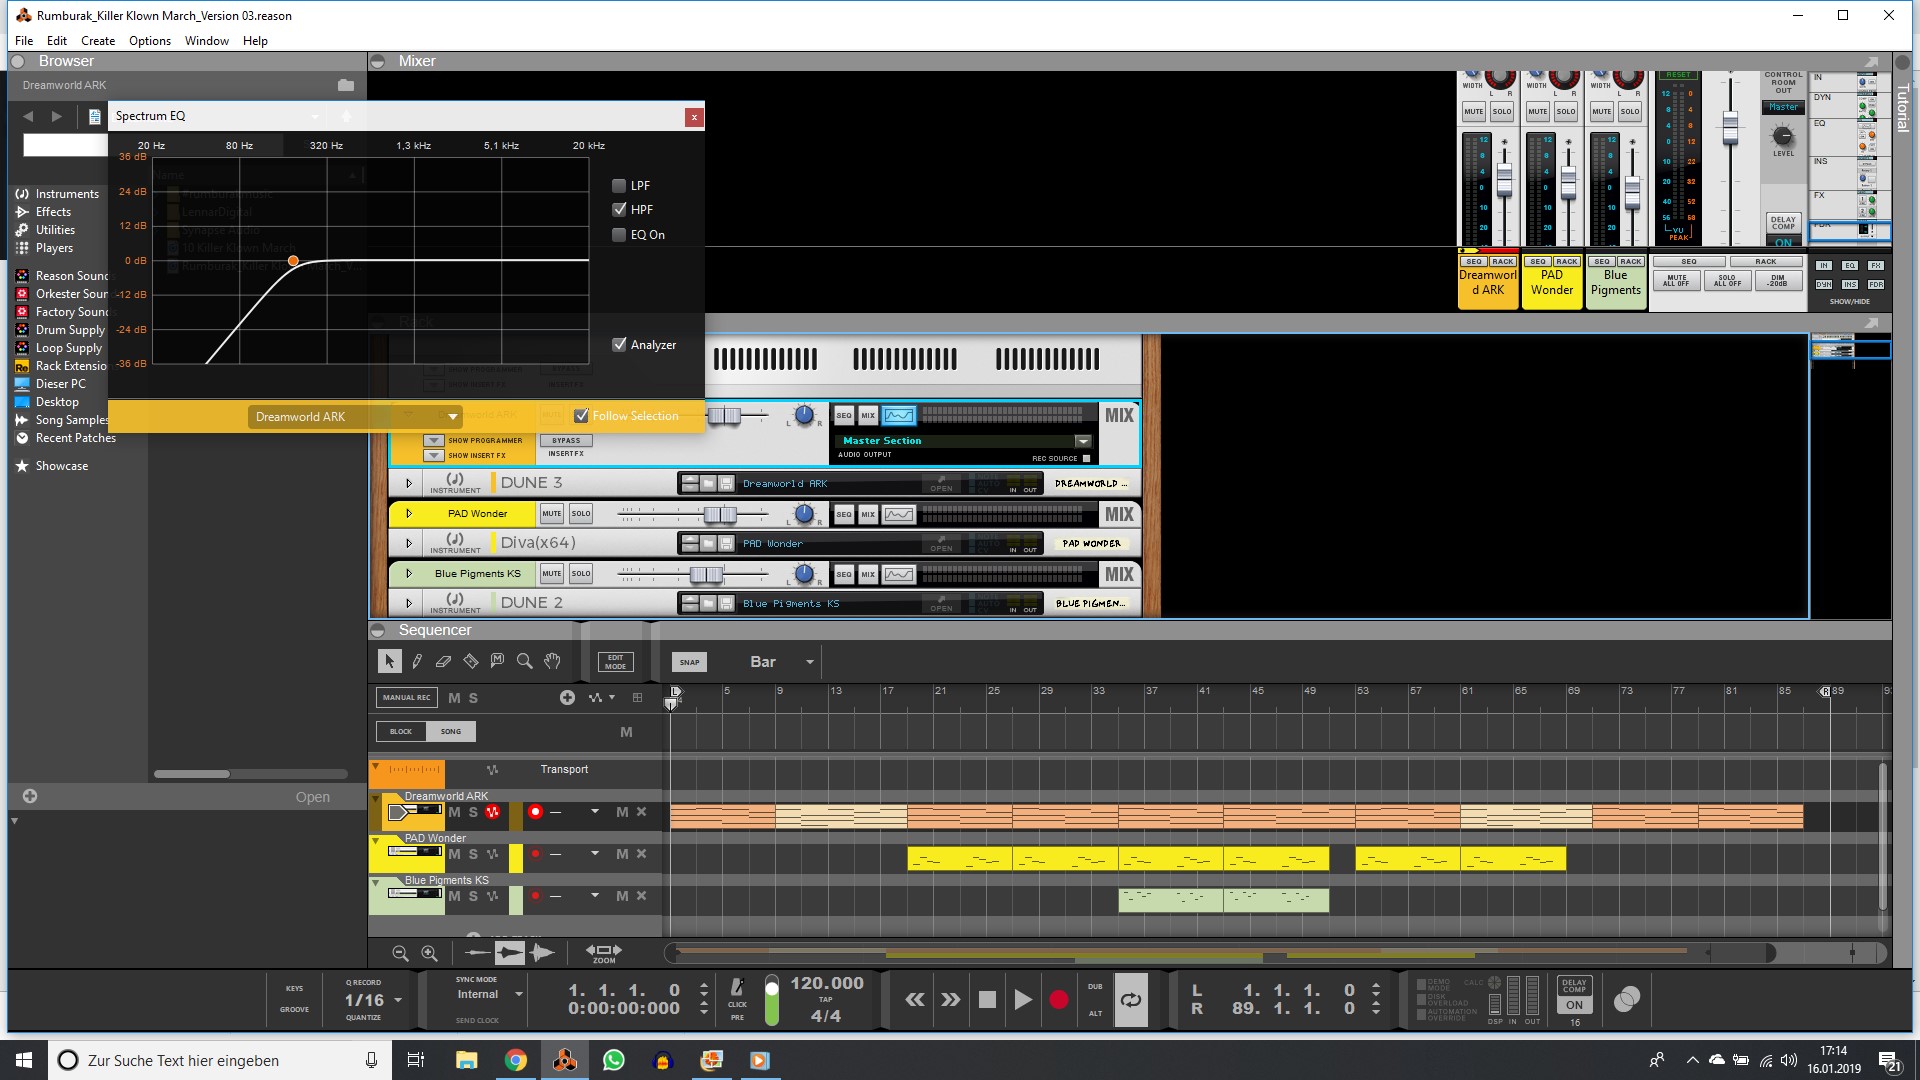Select the Pencil tool in sequencer
The image size is (1920, 1080).
(417, 661)
